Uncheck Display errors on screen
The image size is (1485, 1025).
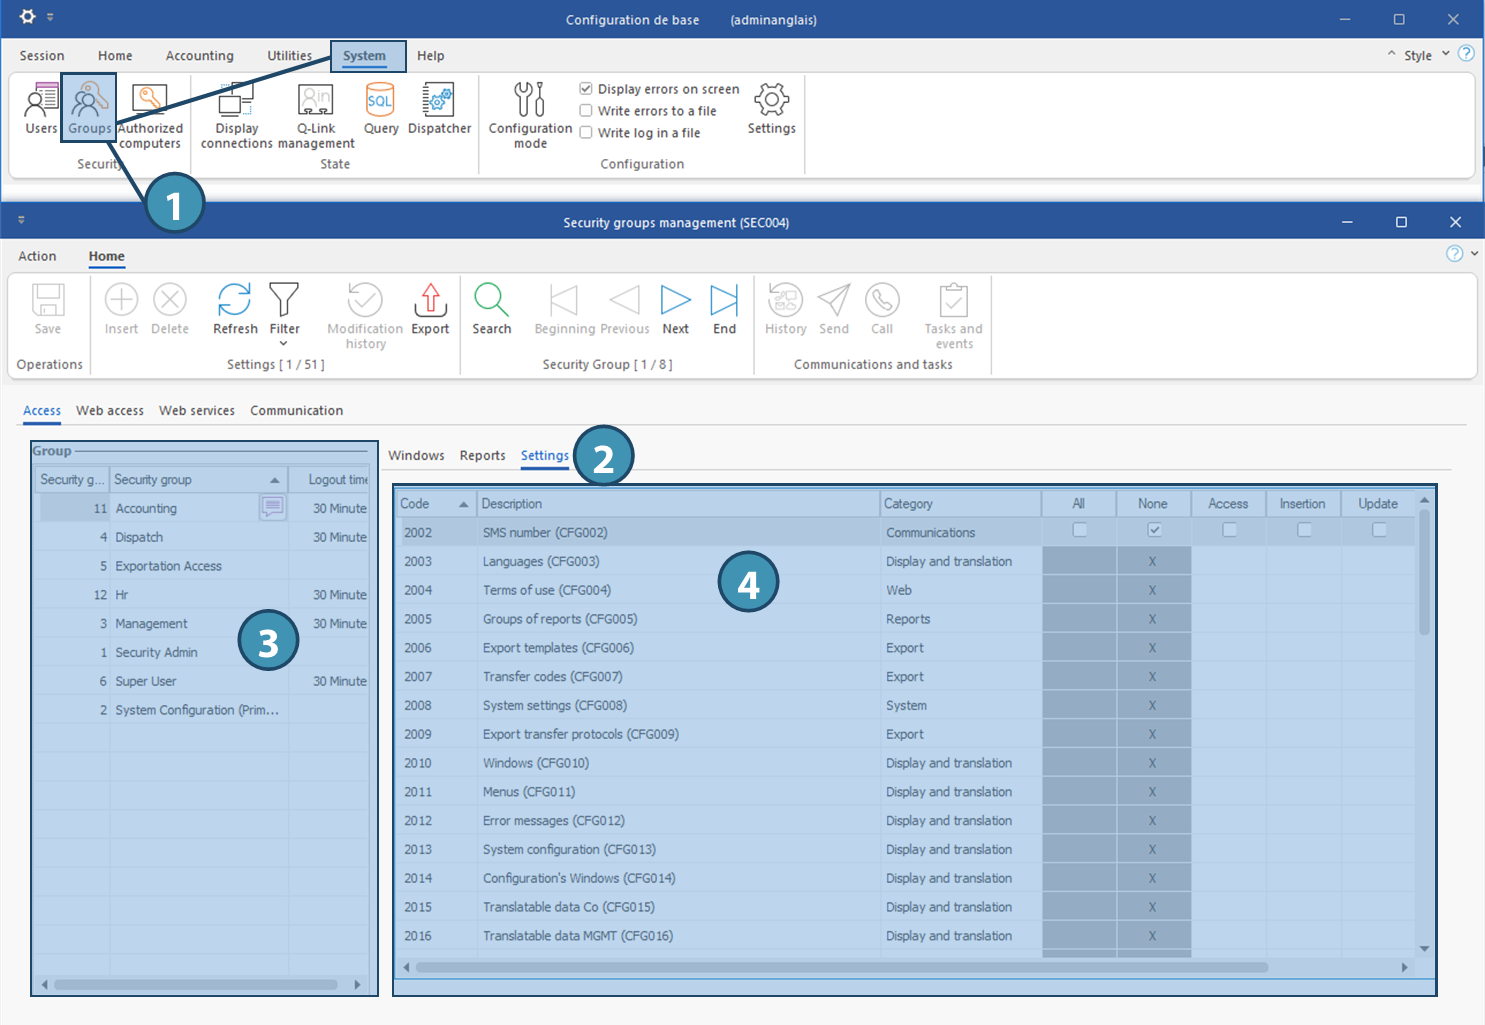[586, 89]
